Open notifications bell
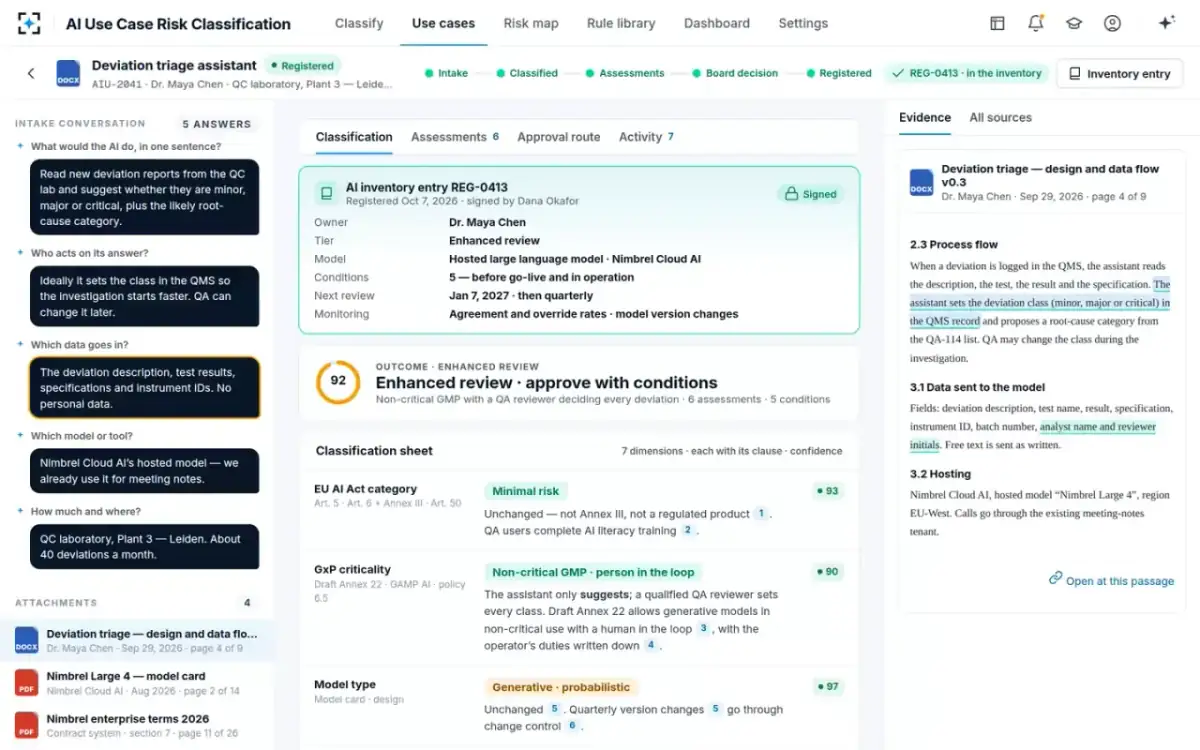Image resolution: width=1200 pixels, height=750 pixels. pyautogui.click(x=1035, y=23)
